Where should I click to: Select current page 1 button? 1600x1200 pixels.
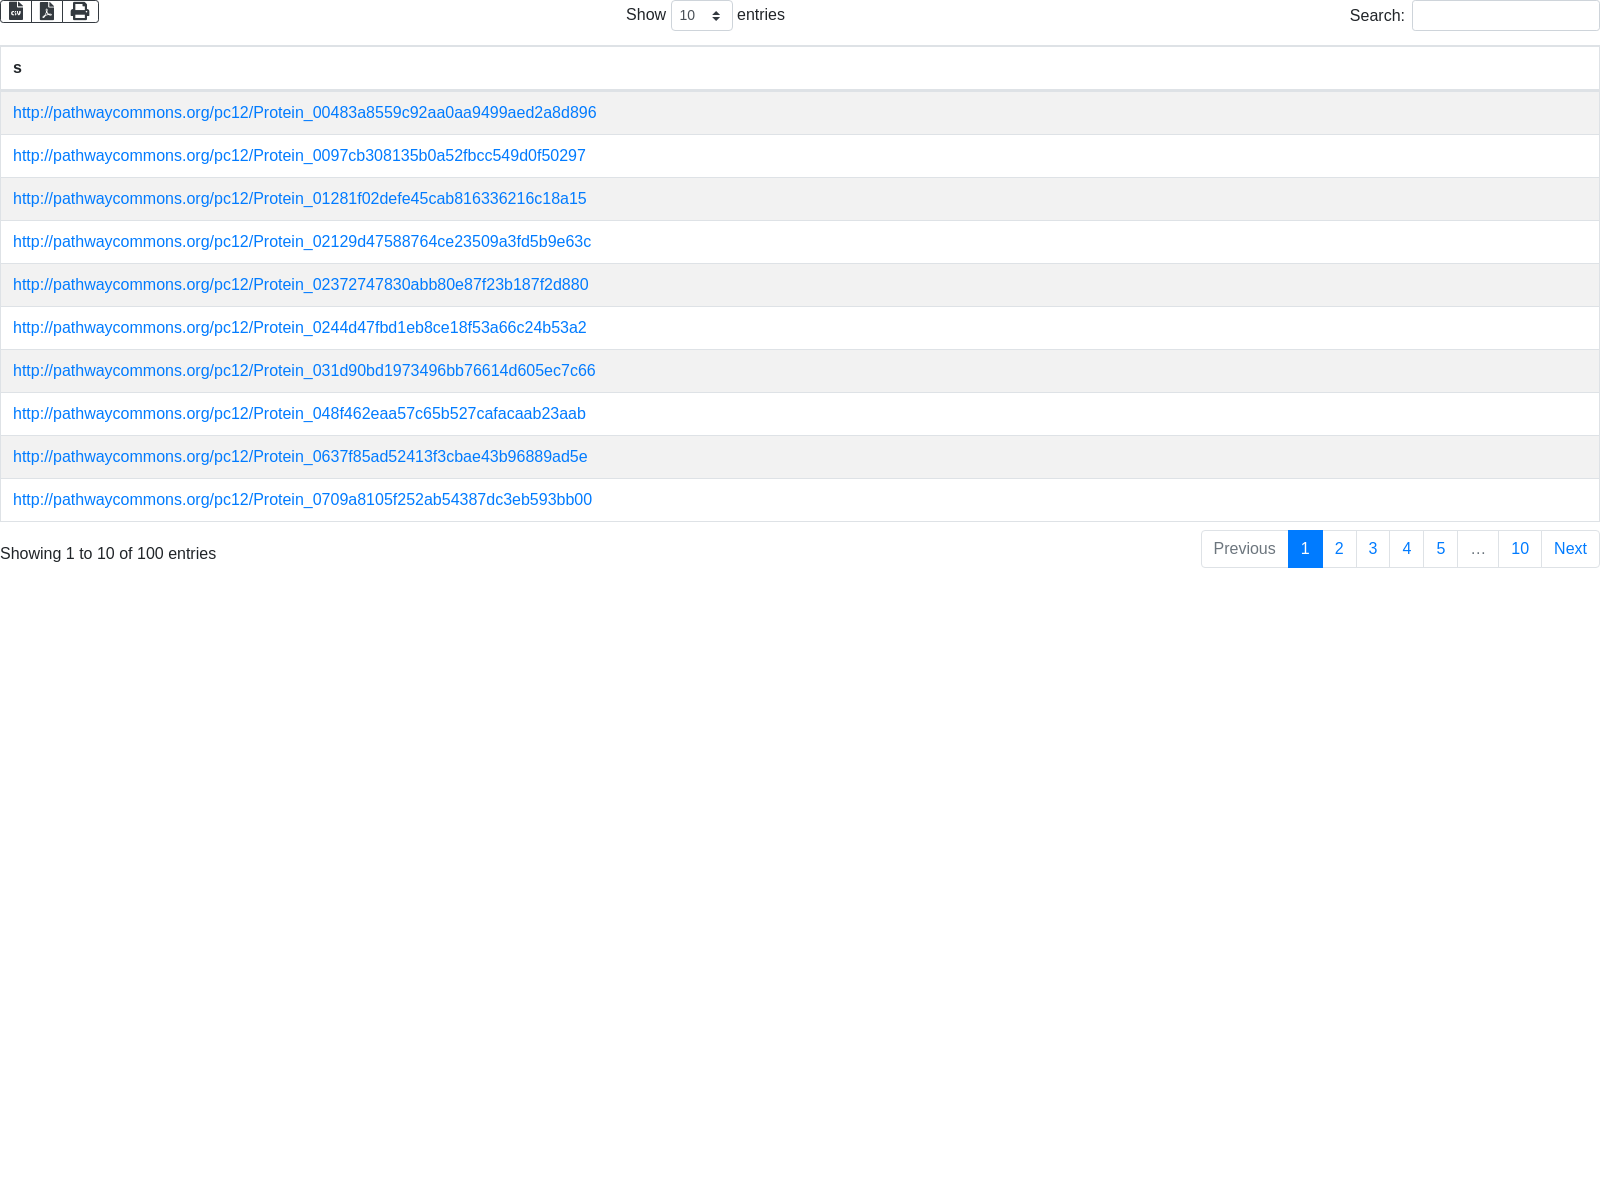click(1305, 549)
